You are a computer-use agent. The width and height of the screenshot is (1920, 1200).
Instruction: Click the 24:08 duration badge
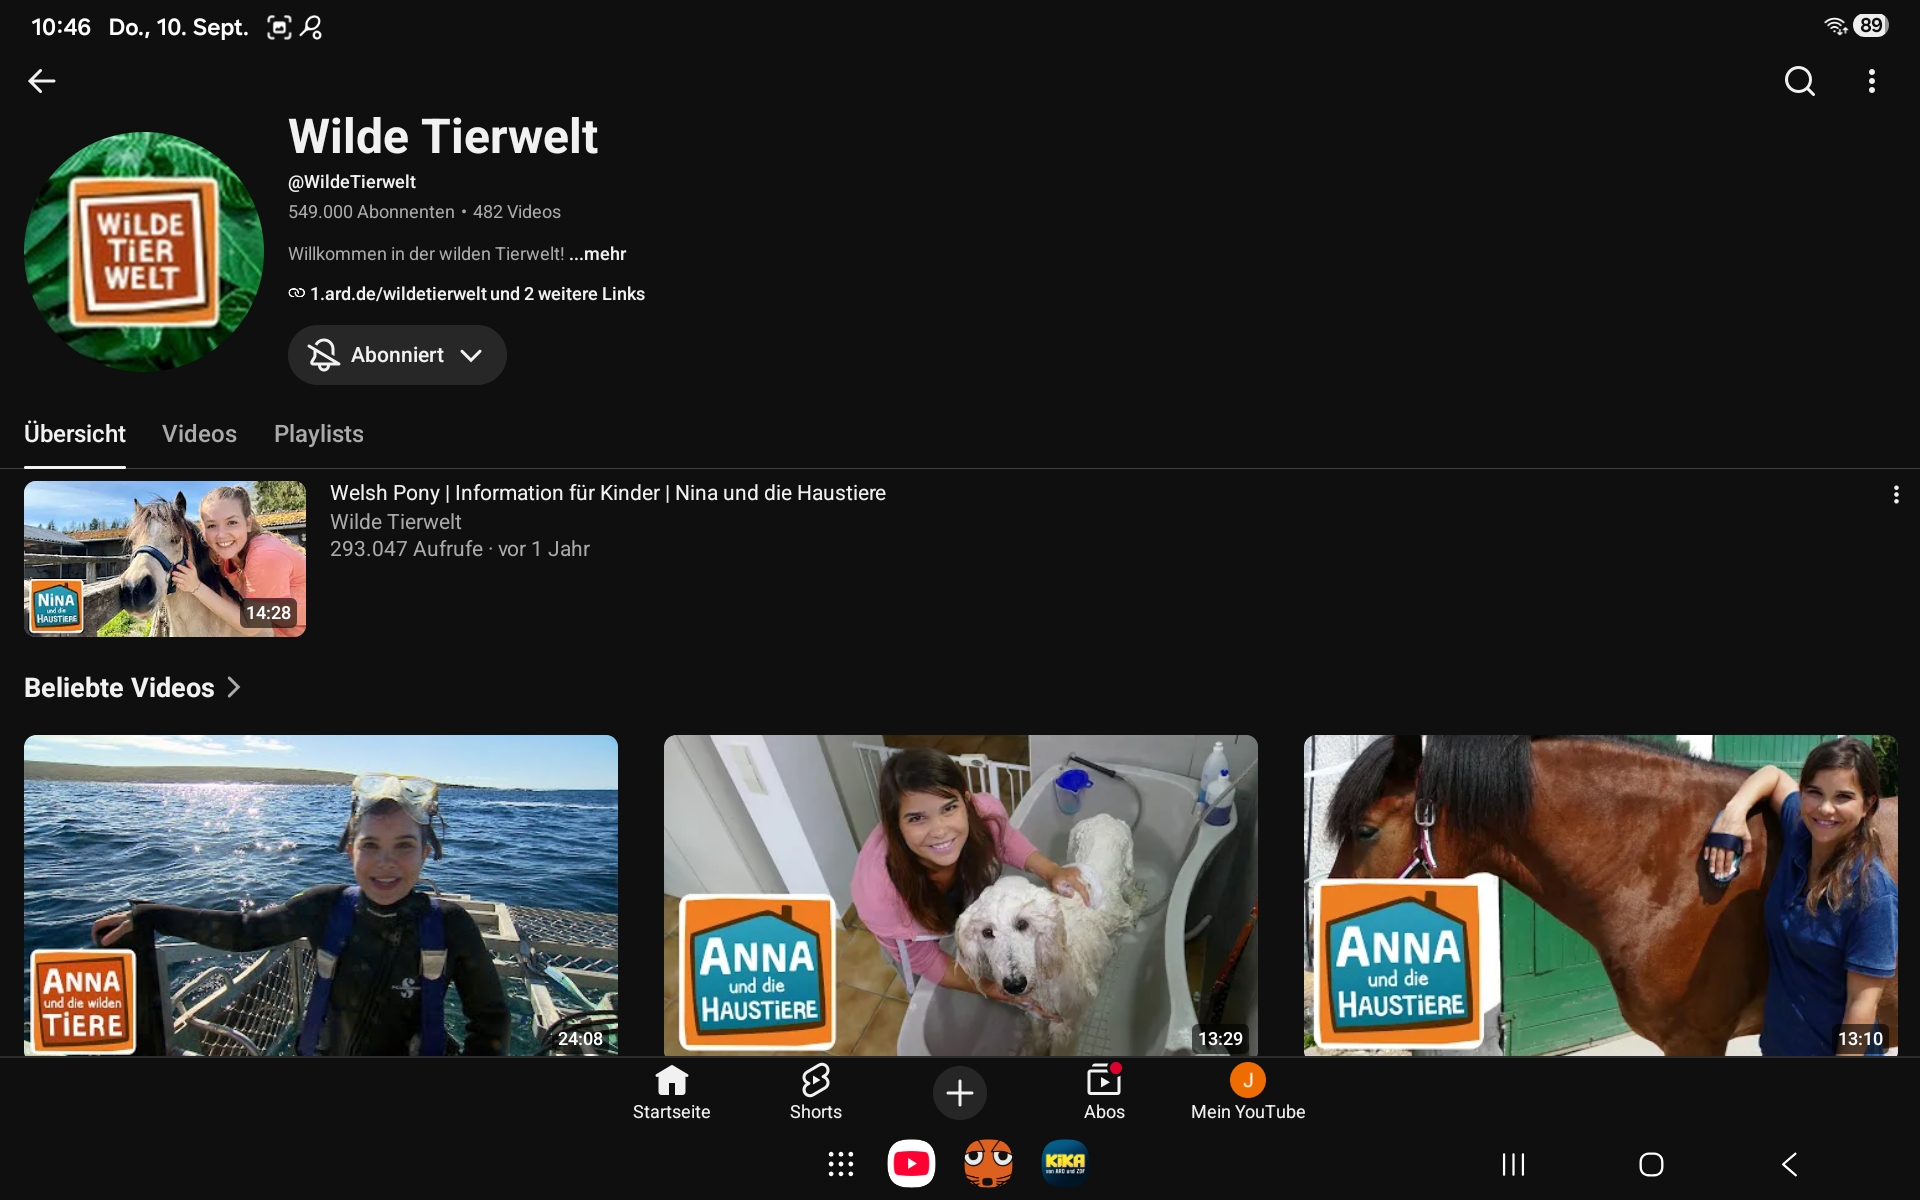pos(581,1039)
